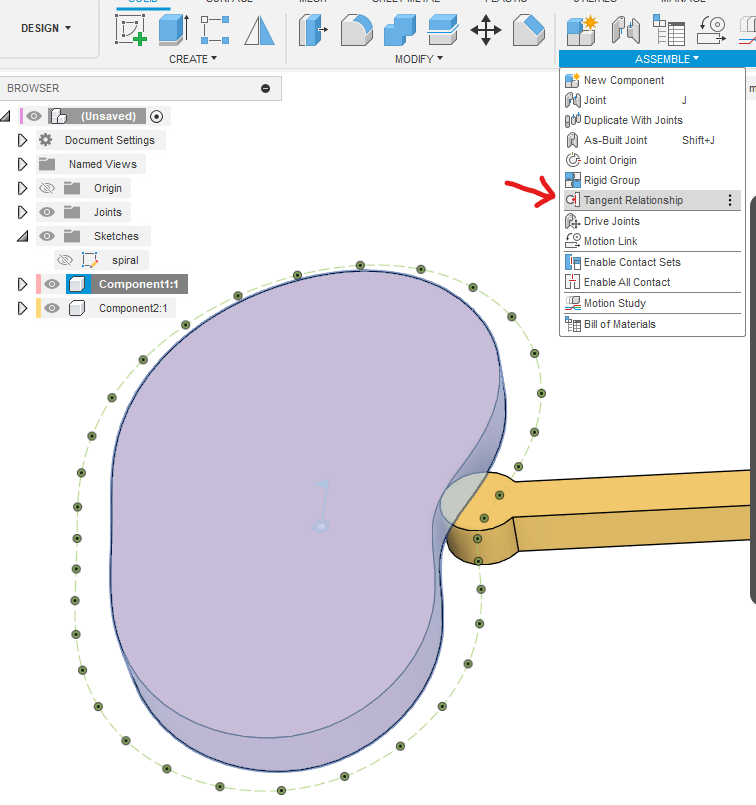Click the Extrude tool icon
This screenshot has width=756, height=805.
[x=173, y=30]
